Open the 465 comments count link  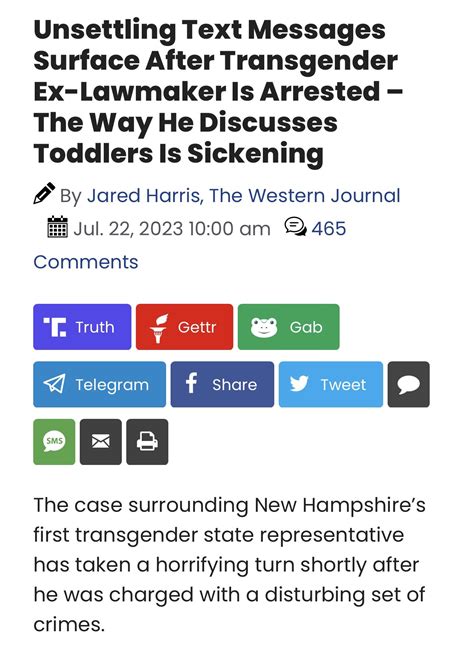[x=328, y=228]
